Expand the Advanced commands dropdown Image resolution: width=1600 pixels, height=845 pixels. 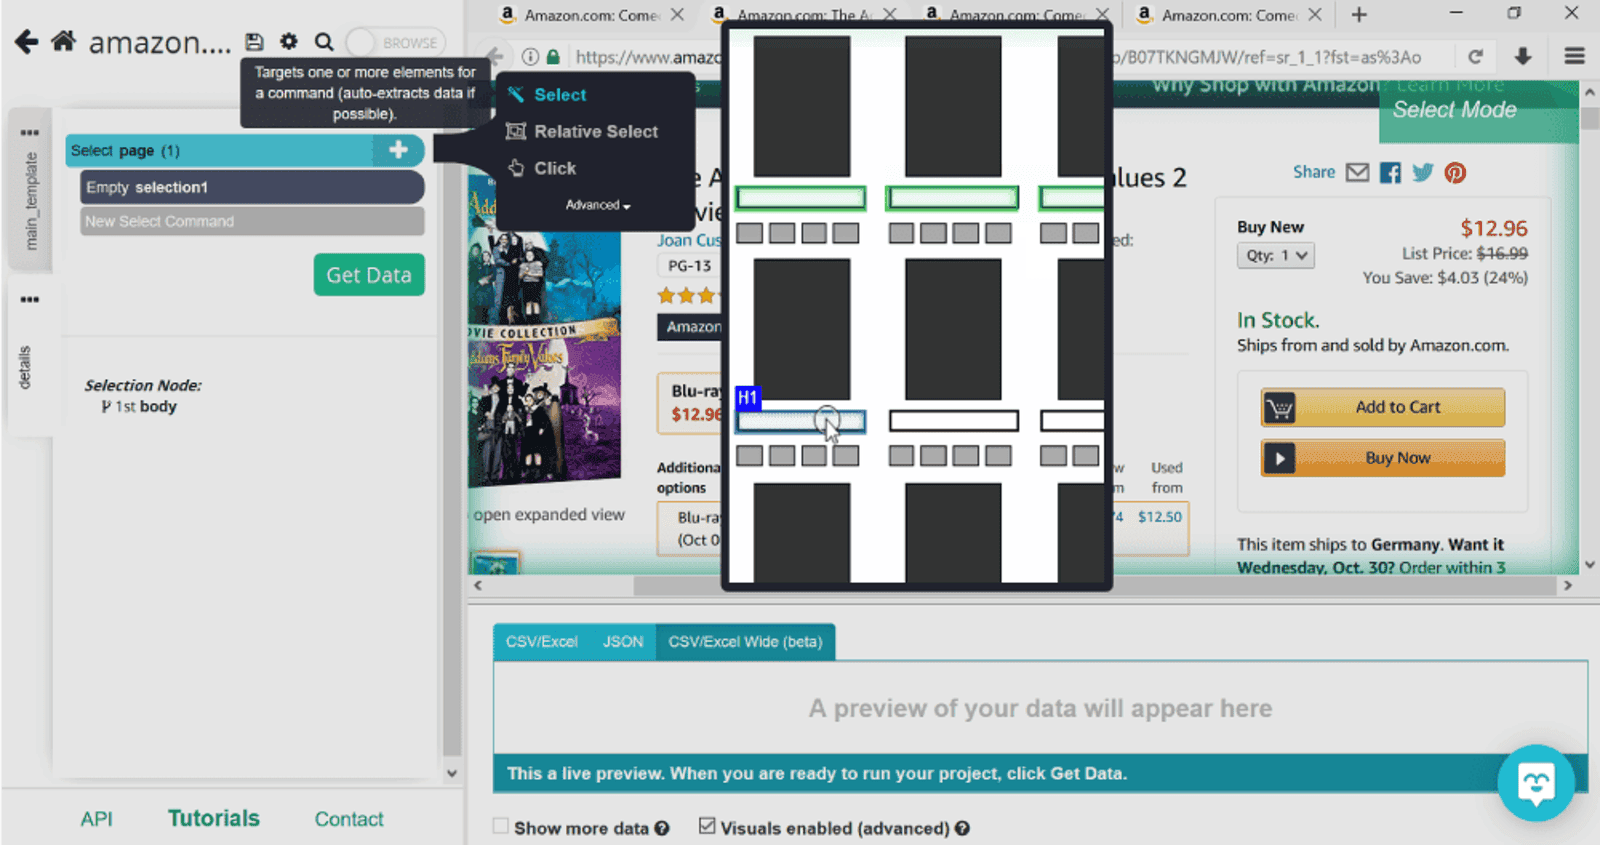[598, 205]
